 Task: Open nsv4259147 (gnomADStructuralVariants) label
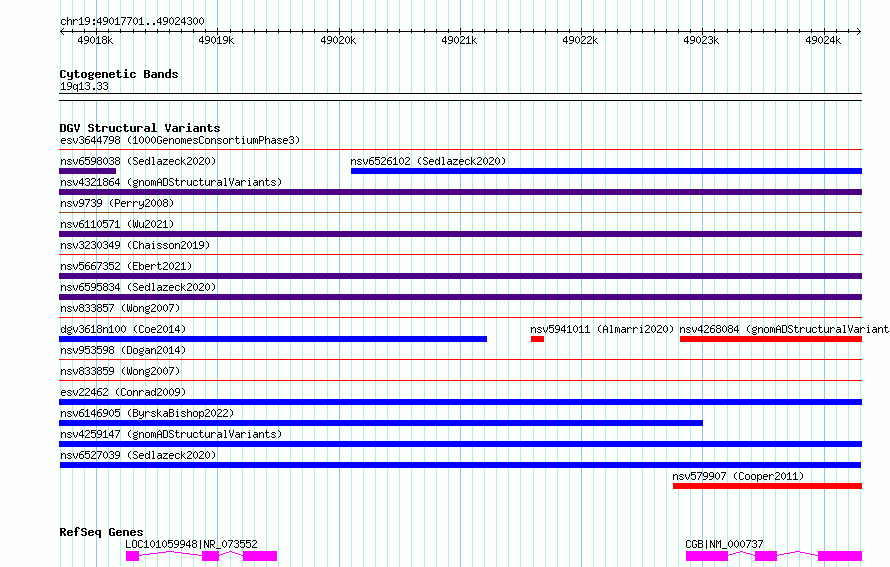click(x=171, y=434)
